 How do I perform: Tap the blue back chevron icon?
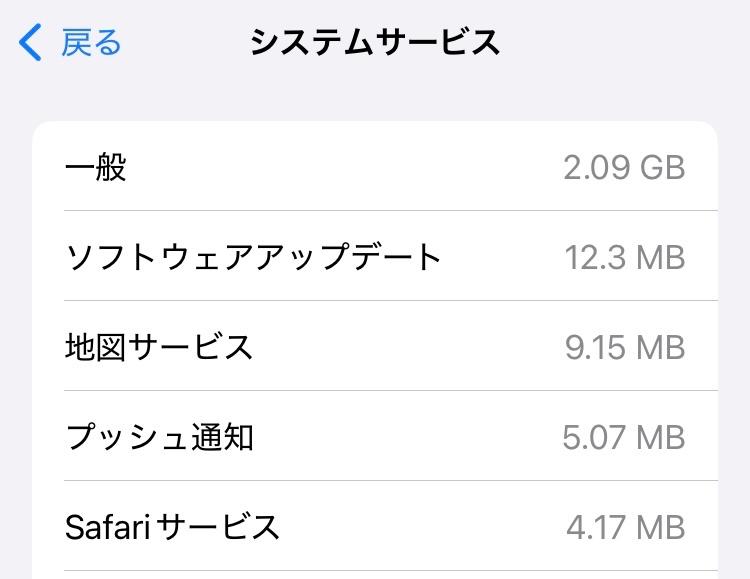tap(31, 43)
